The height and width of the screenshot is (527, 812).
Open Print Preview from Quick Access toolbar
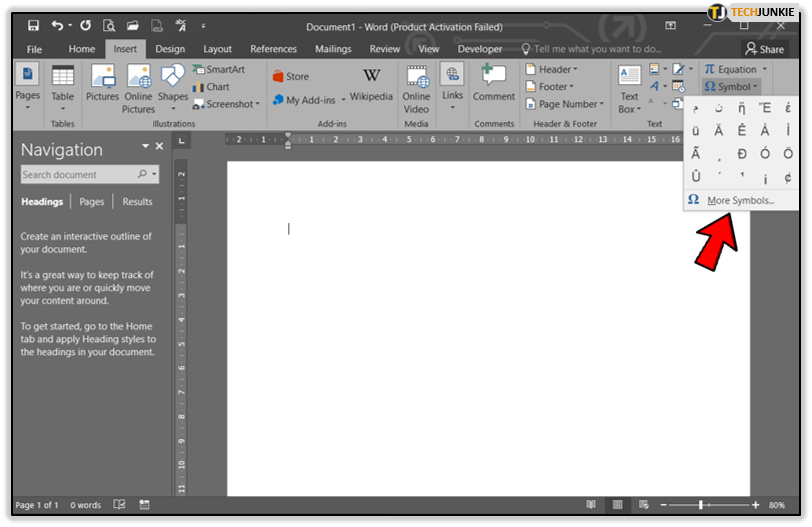pyautogui.click(x=109, y=26)
